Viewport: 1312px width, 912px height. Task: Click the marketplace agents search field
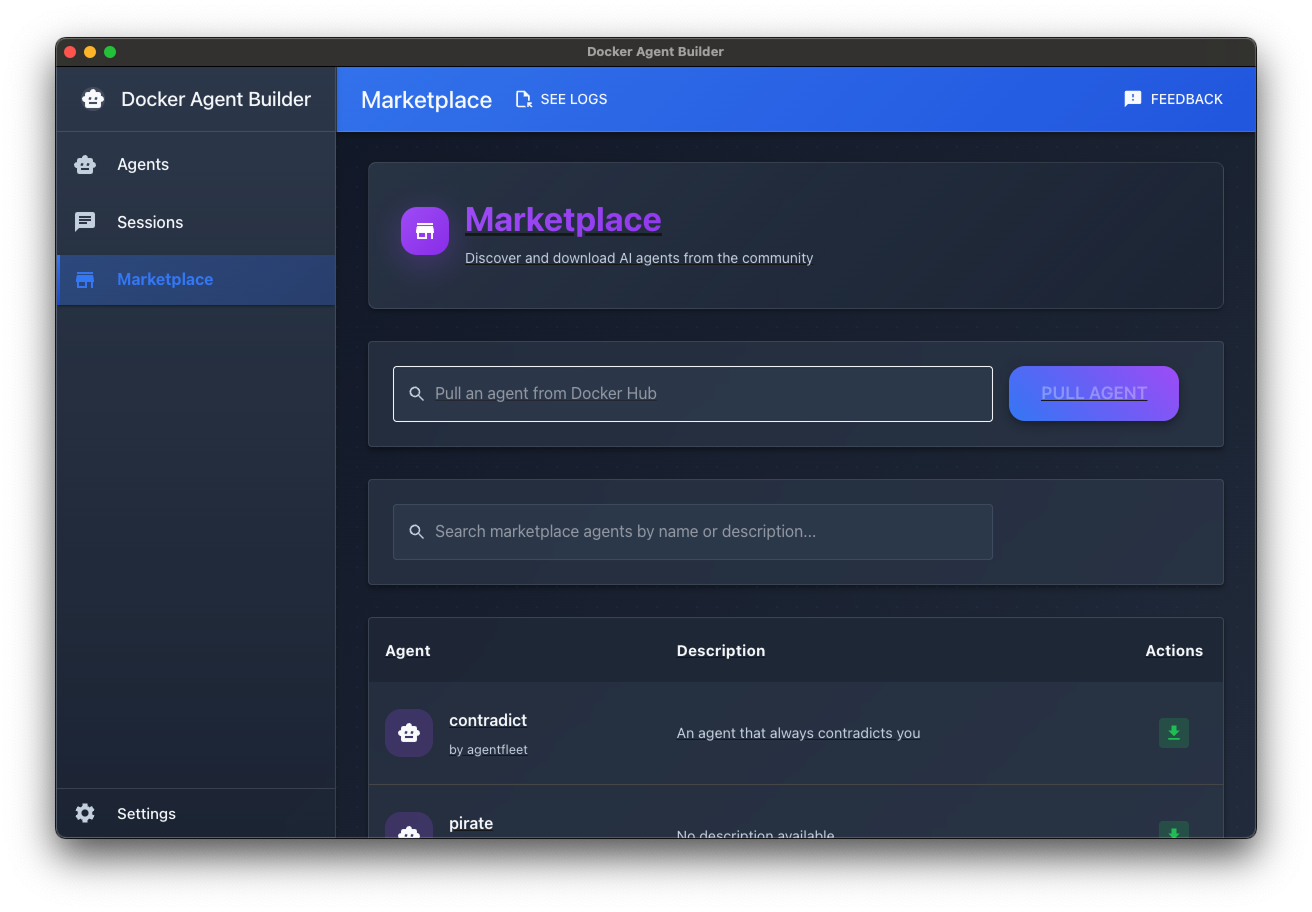(x=692, y=531)
